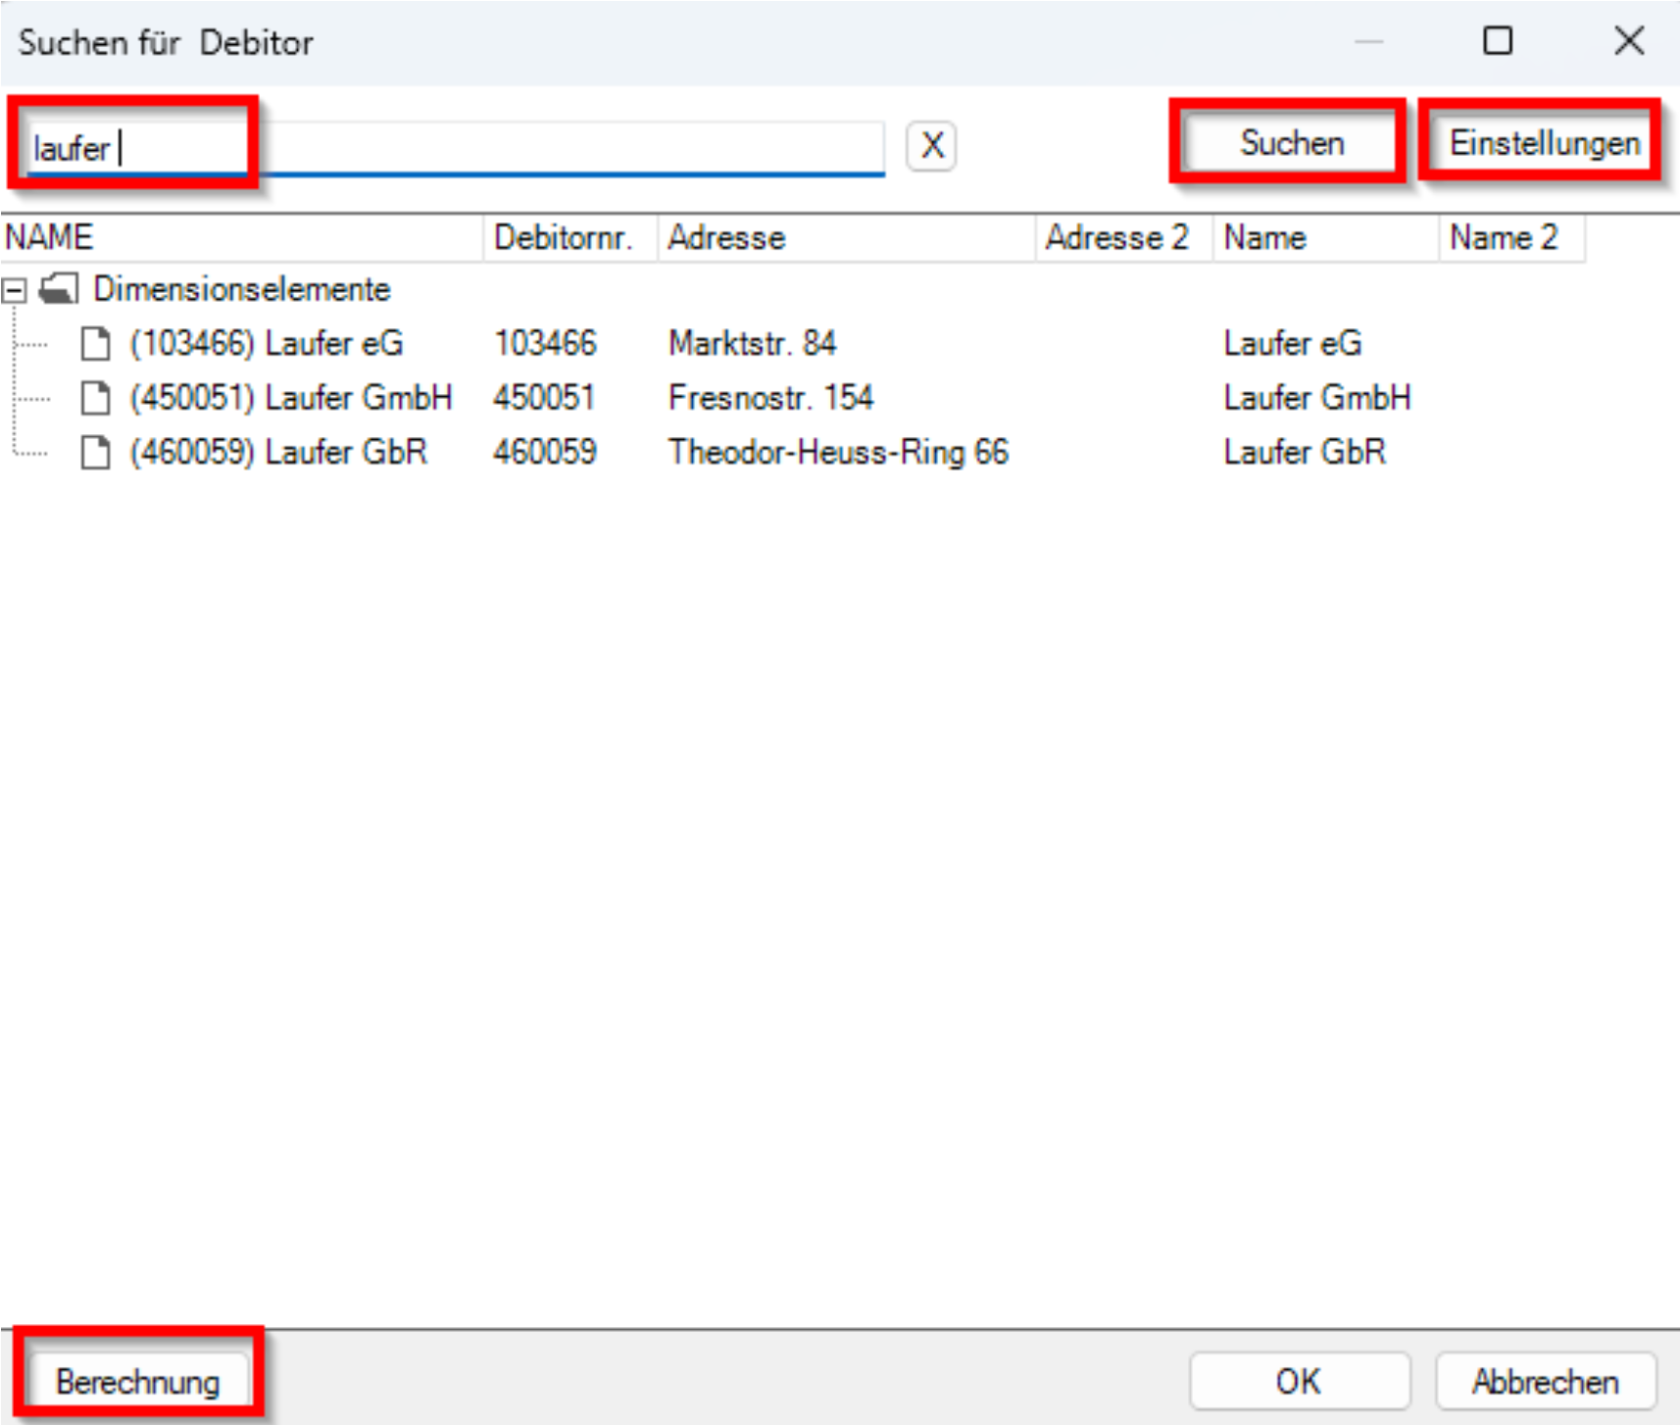
Task: Click the search field containing 'laufer'
Action: click(456, 148)
